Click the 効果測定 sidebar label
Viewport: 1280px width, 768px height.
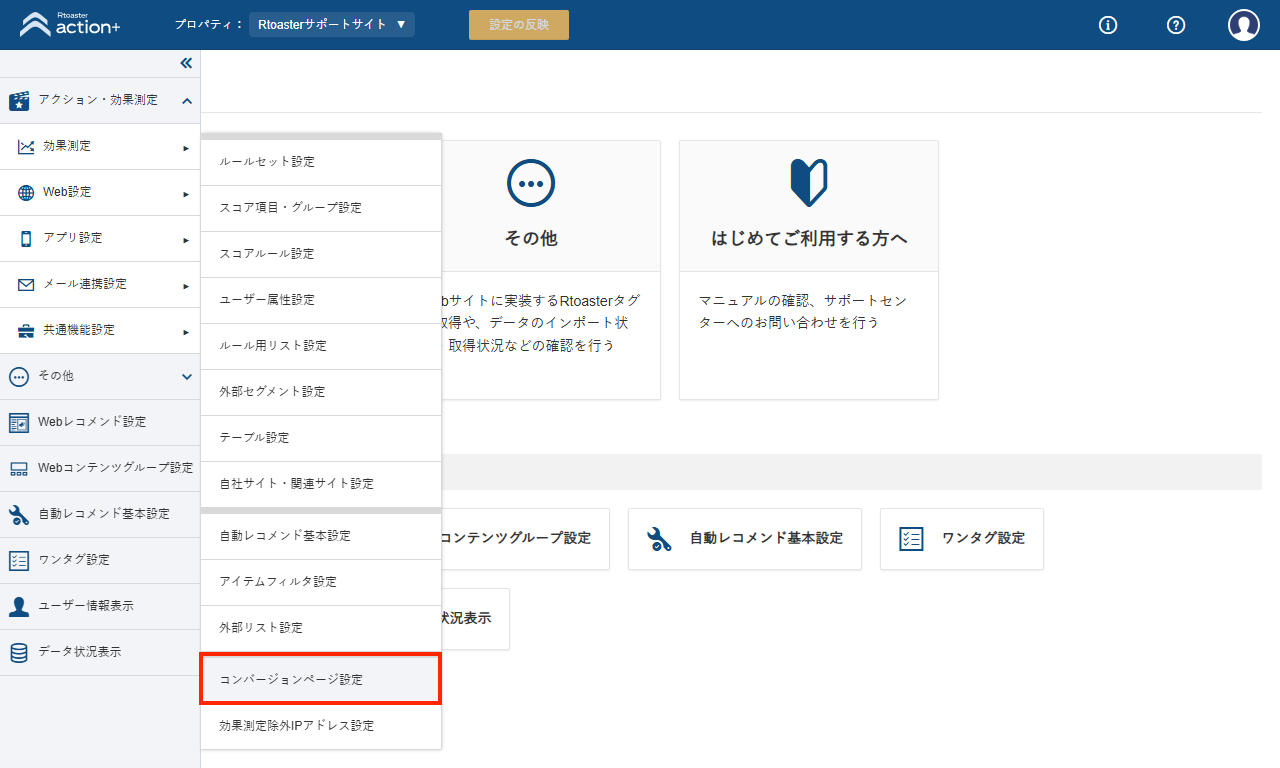click(x=67, y=146)
